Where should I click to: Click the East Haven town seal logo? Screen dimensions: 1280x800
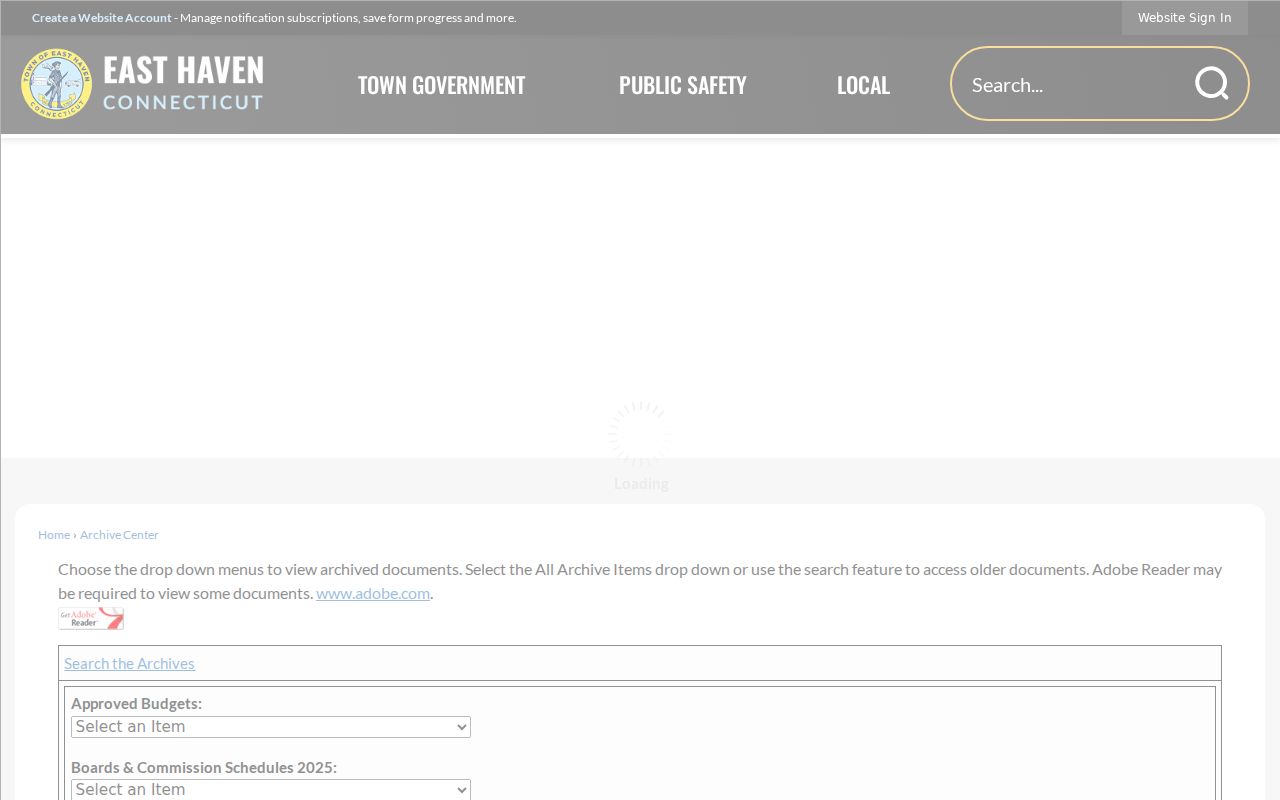(57, 84)
